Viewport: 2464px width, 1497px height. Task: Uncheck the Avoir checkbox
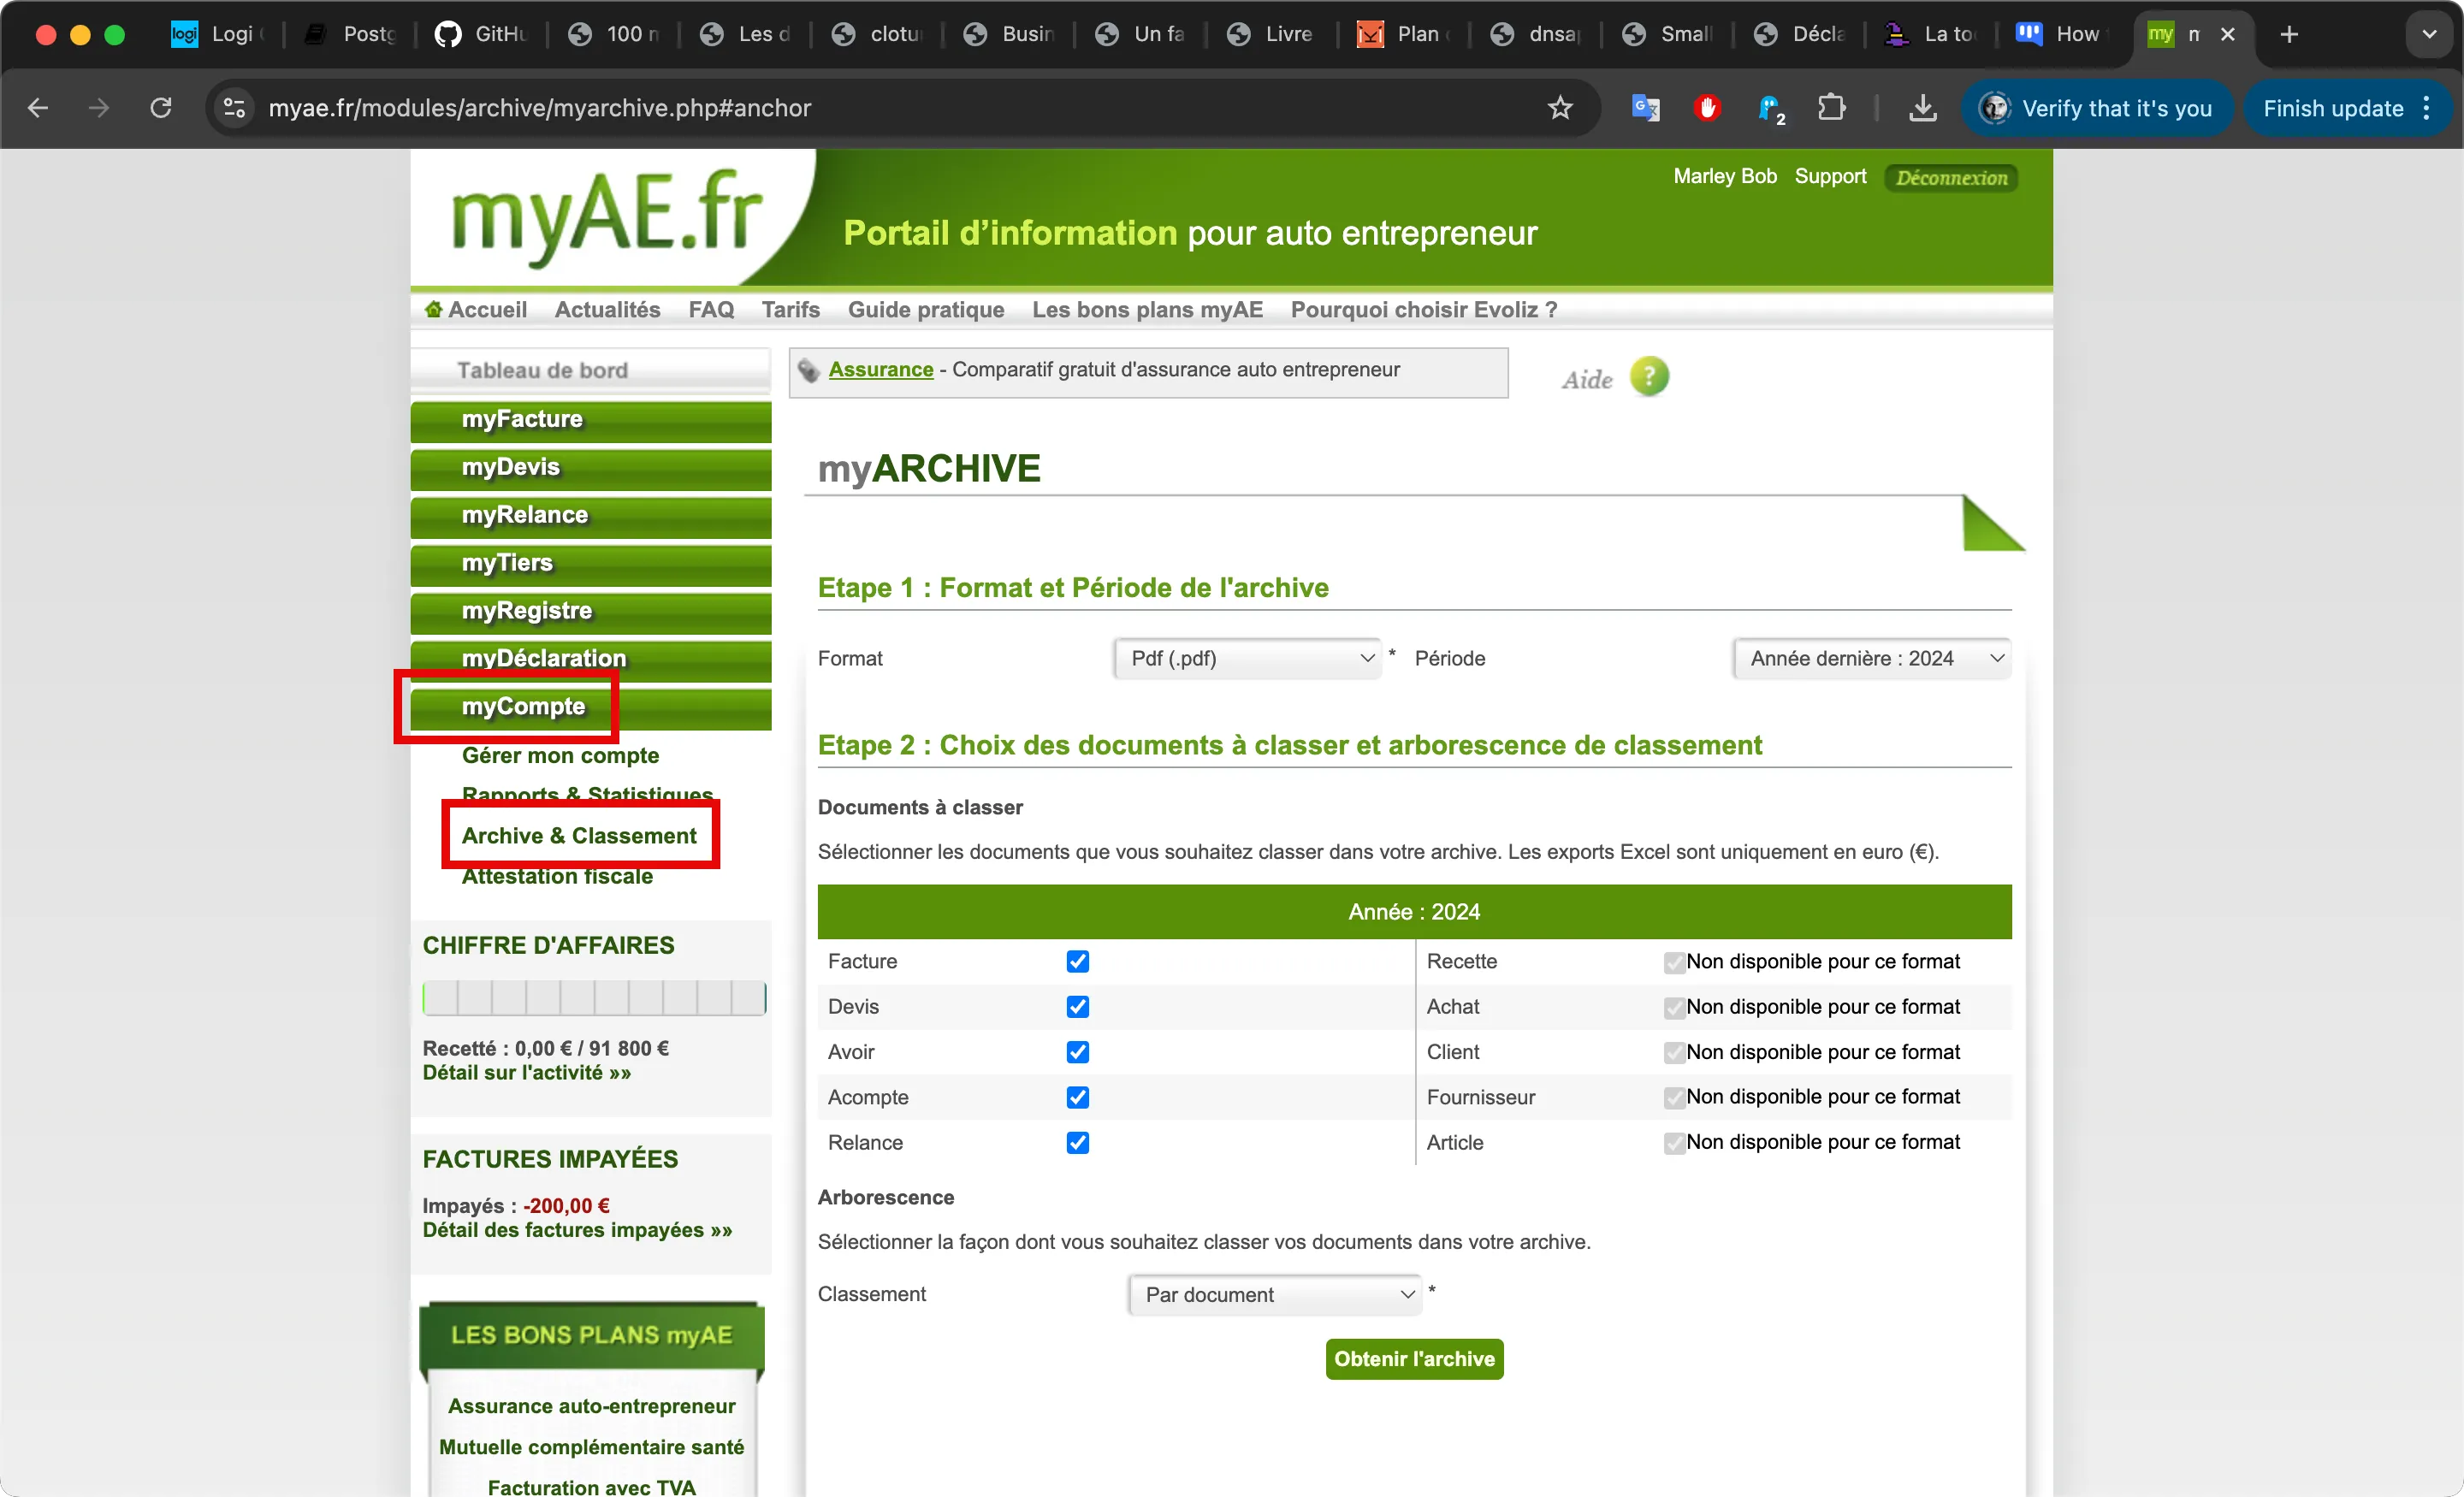click(x=1077, y=1053)
